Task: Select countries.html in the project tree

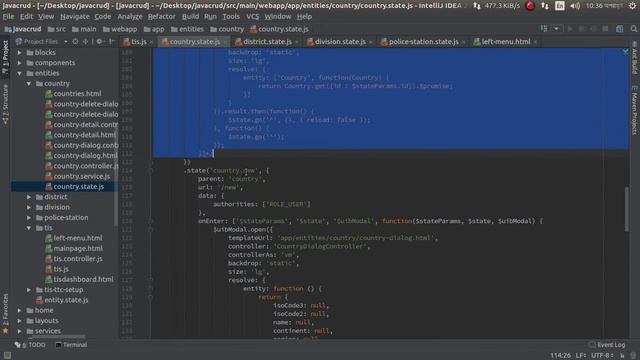Action: point(73,94)
